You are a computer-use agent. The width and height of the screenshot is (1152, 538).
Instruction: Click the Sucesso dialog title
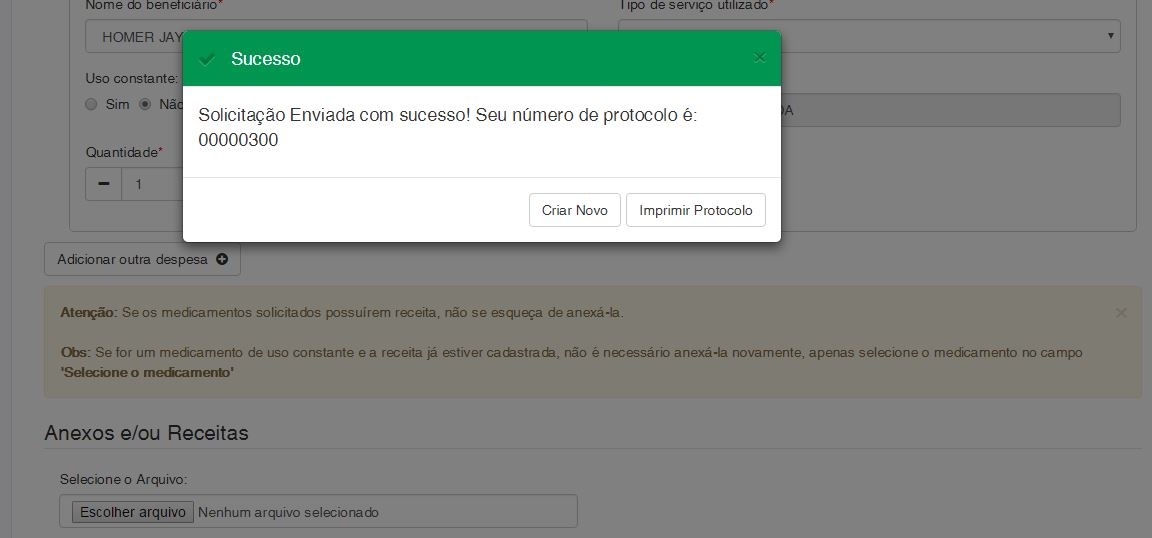click(x=266, y=59)
